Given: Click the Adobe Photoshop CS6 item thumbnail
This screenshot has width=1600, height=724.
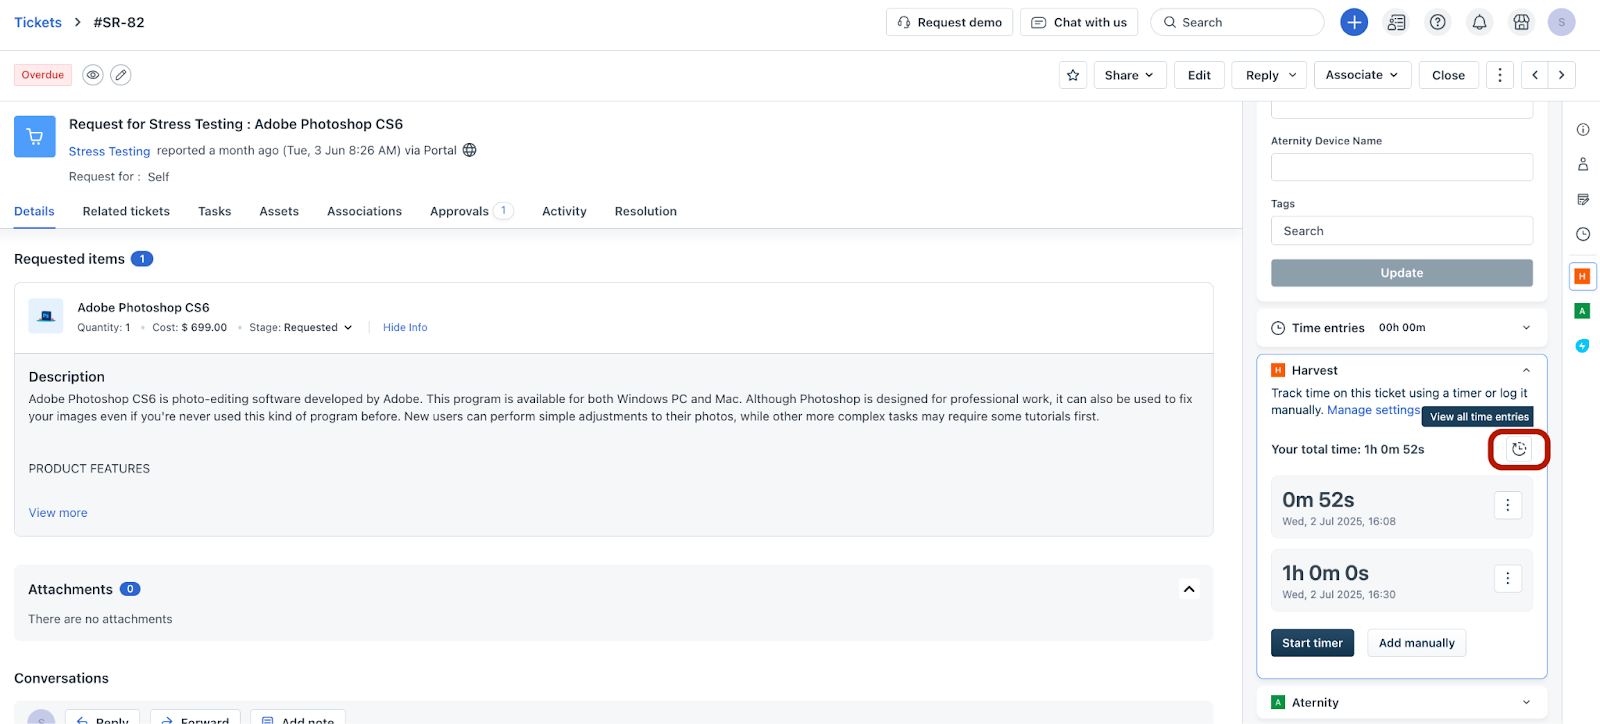Looking at the screenshot, I should (46, 316).
